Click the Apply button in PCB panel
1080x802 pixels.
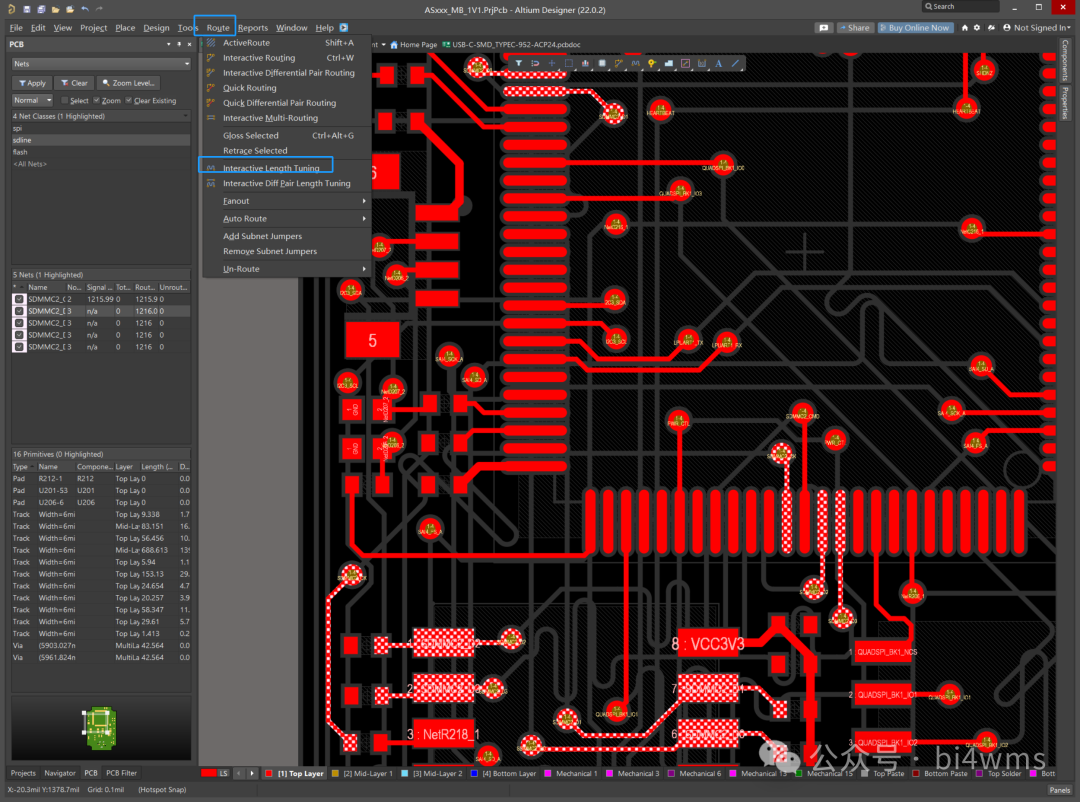coord(31,83)
